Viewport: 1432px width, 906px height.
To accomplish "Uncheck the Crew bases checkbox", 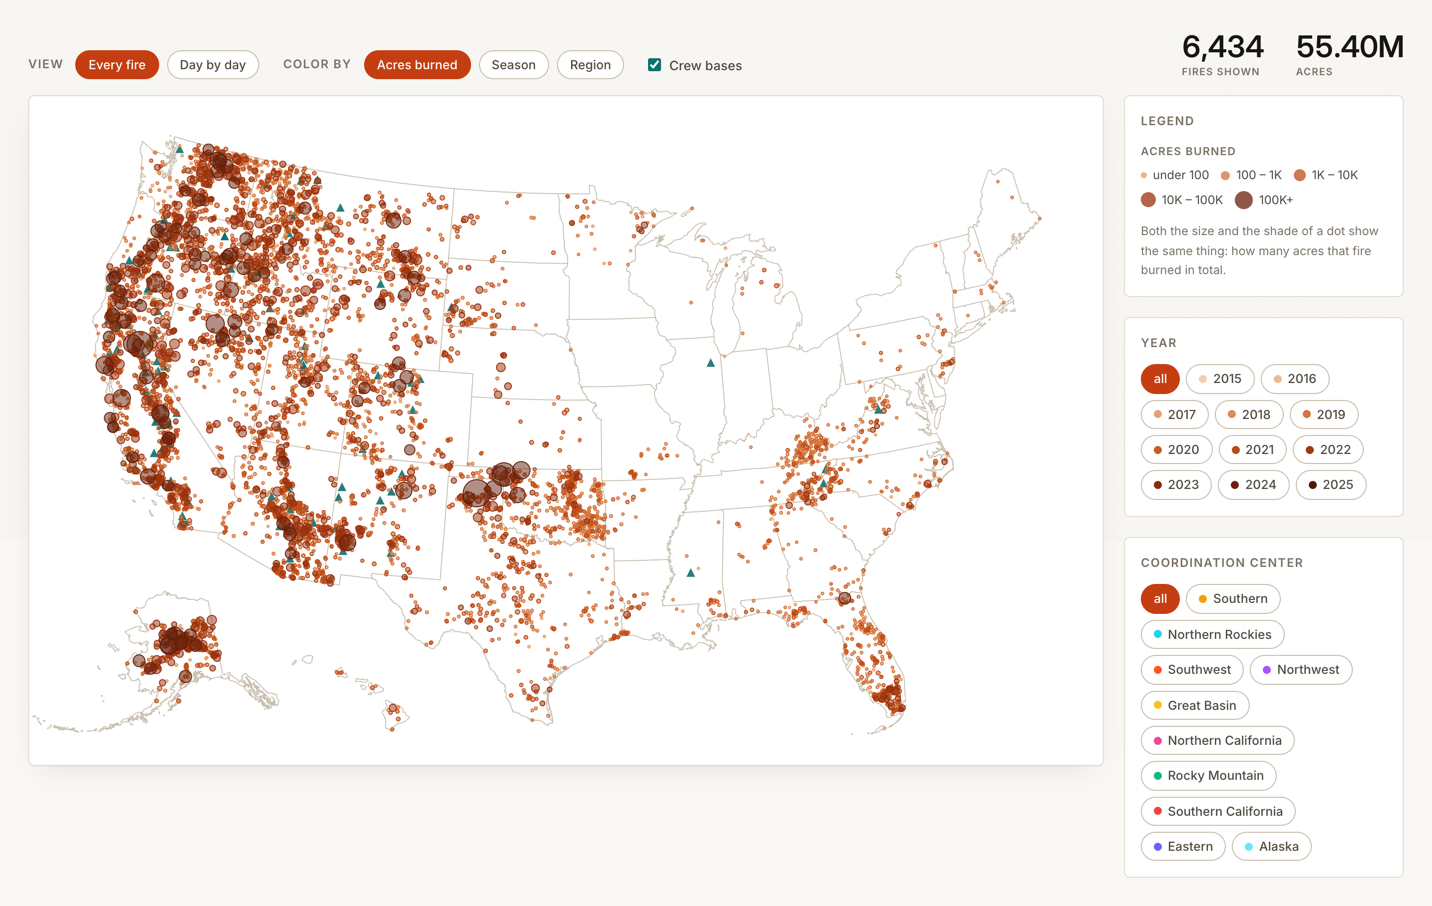I will (x=654, y=65).
